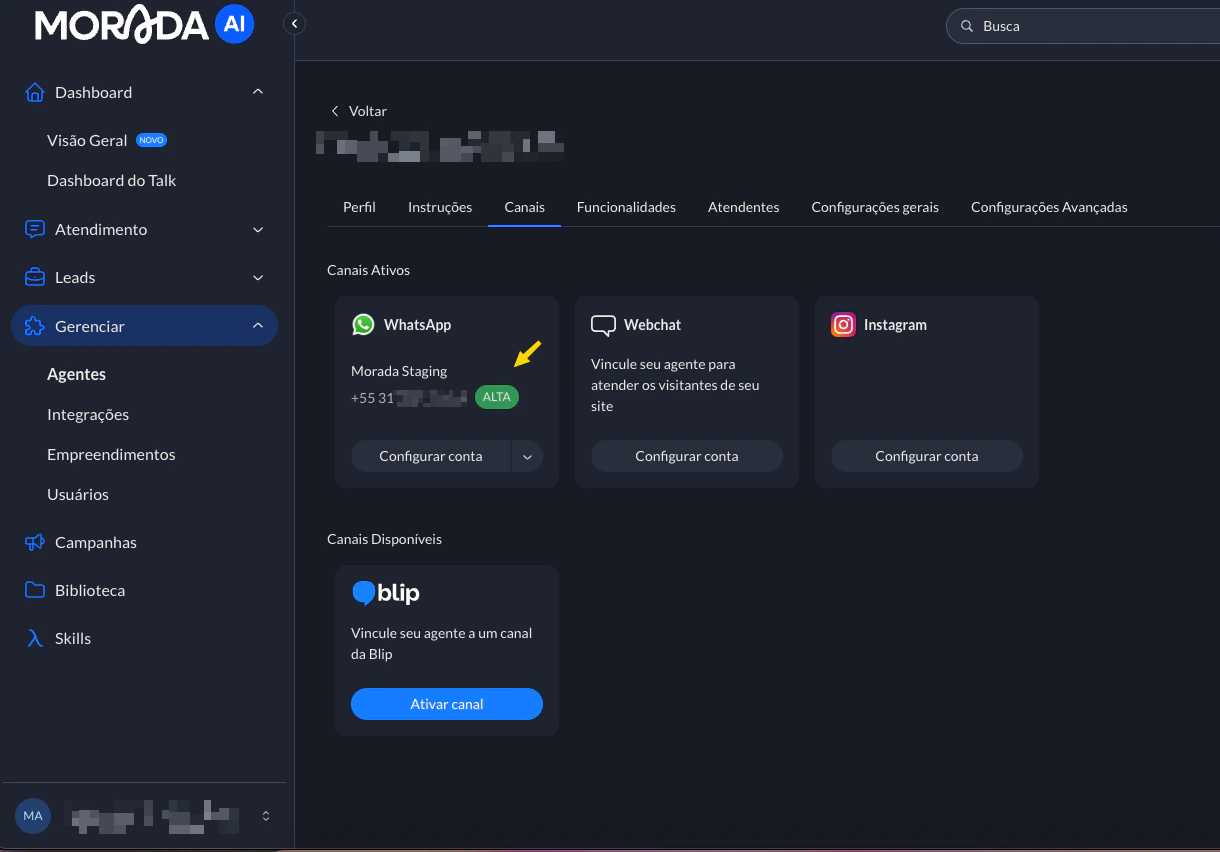Image resolution: width=1220 pixels, height=852 pixels.
Task: Click the Instagram logo icon
Action: pyautogui.click(x=844, y=325)
